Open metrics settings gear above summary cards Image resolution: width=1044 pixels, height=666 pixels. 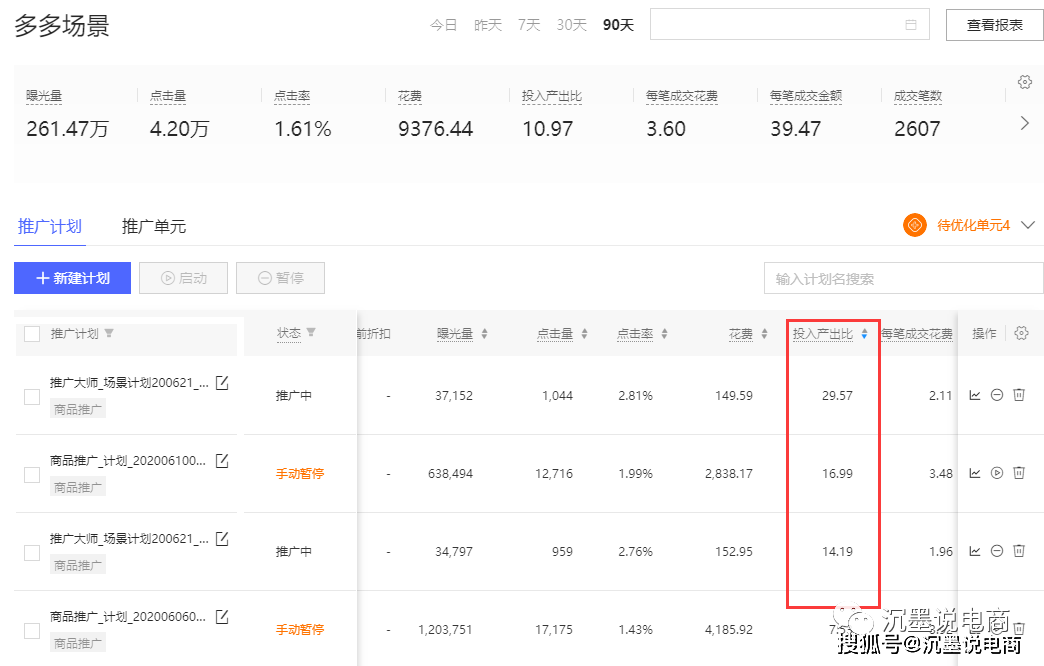point(1024,82)
